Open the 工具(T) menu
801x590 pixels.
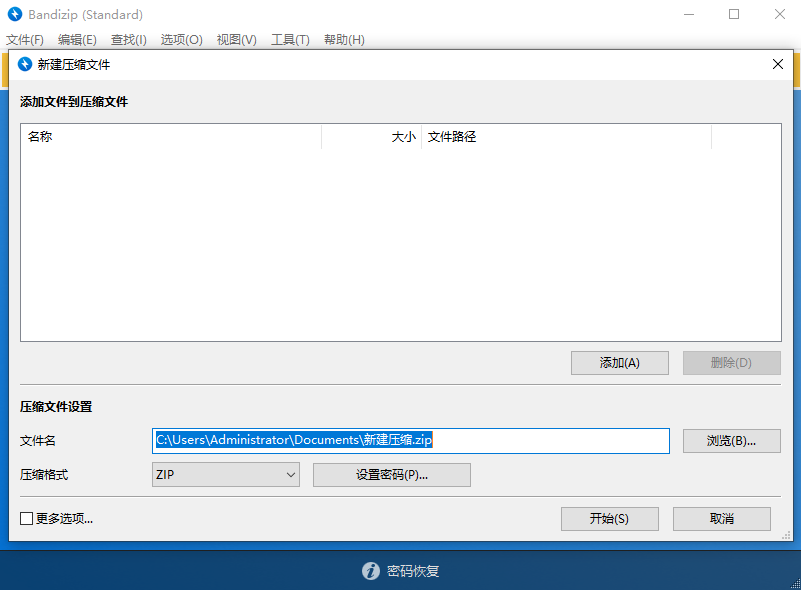(290, 39)
